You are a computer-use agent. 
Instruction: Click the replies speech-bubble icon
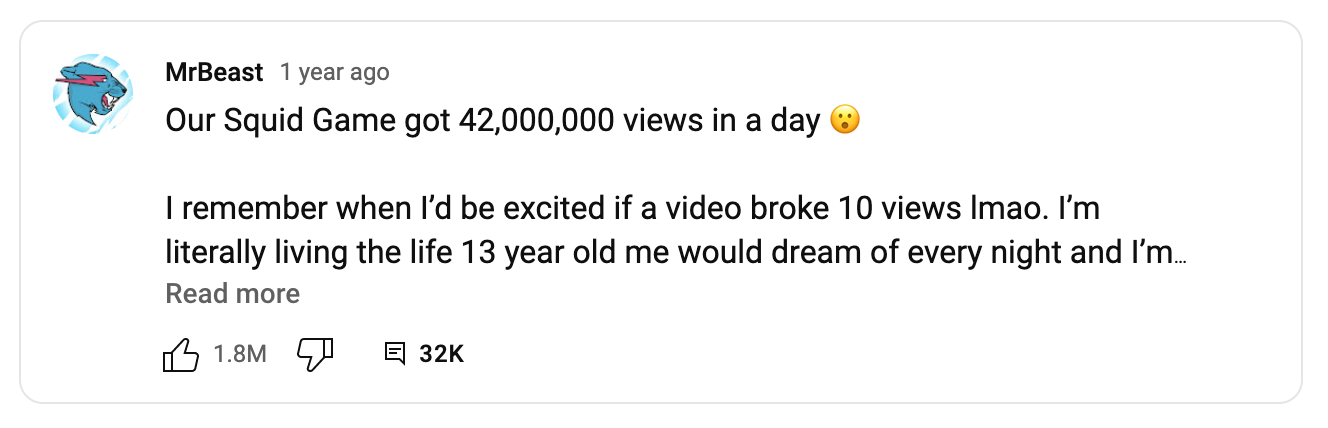click(395, 354)
